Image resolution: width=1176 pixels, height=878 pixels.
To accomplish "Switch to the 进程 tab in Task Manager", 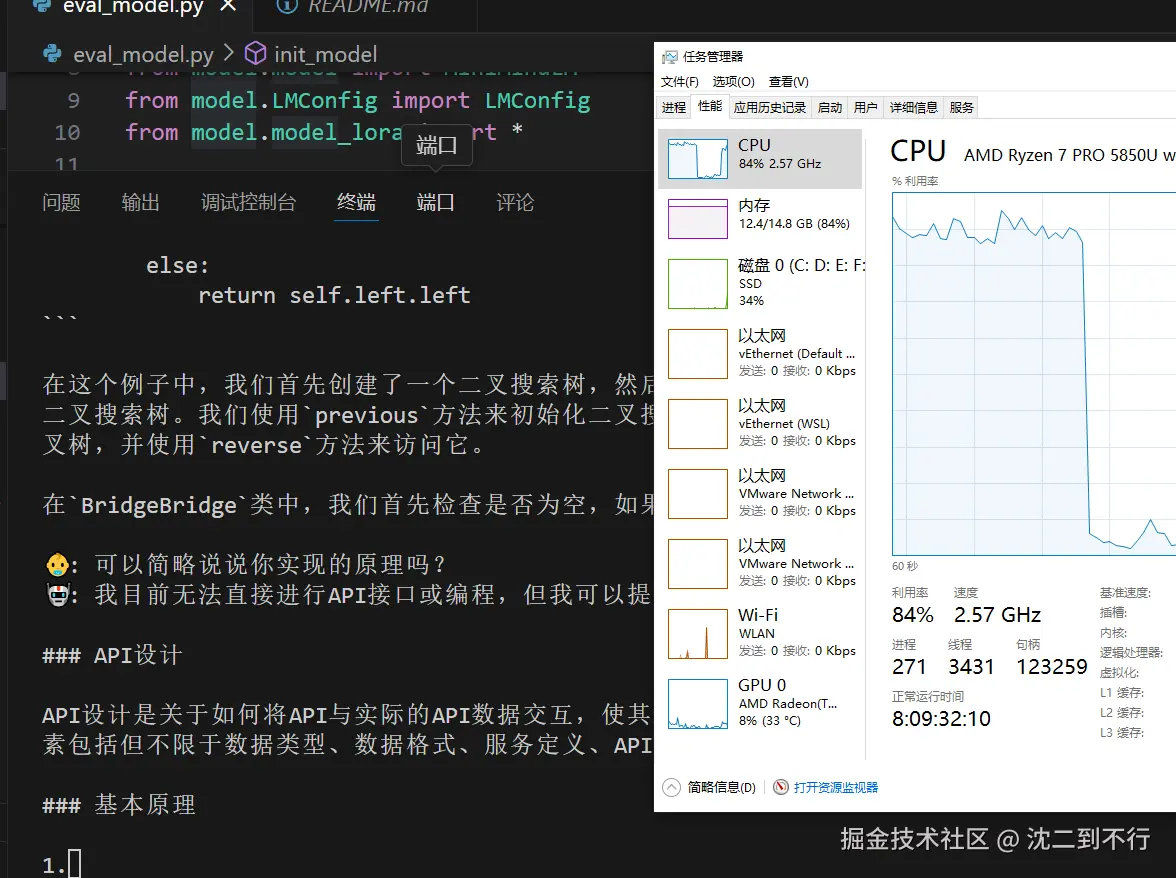I will click(x=674, y=107).
